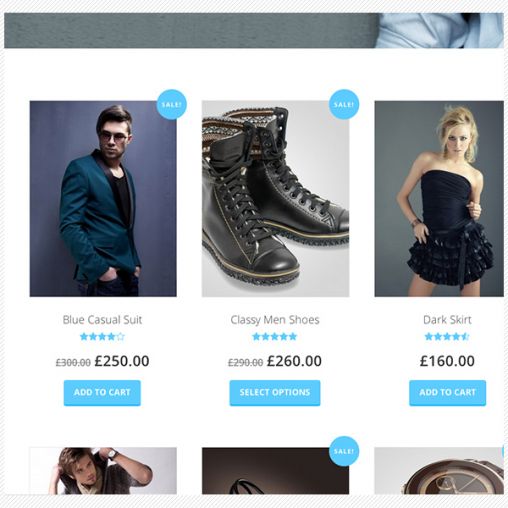Viewport: 508px width, 508px height.
Task: Click the woman in dark skirt photo
Action: click(439, 199)
